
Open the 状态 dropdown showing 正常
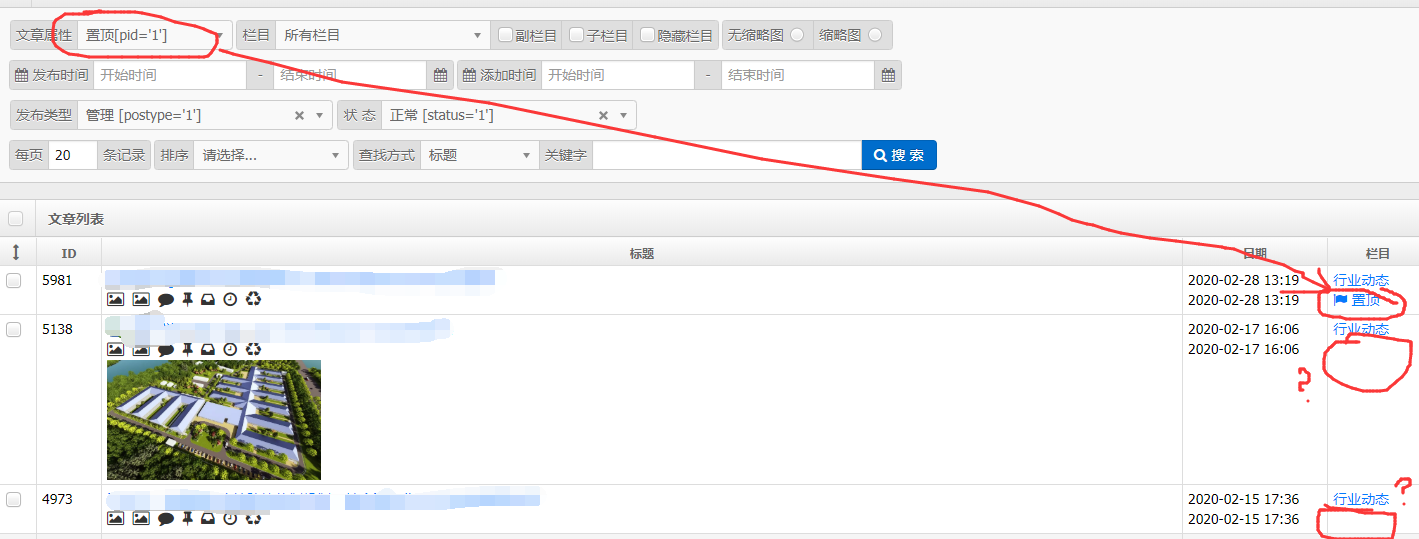pos(509,115)
